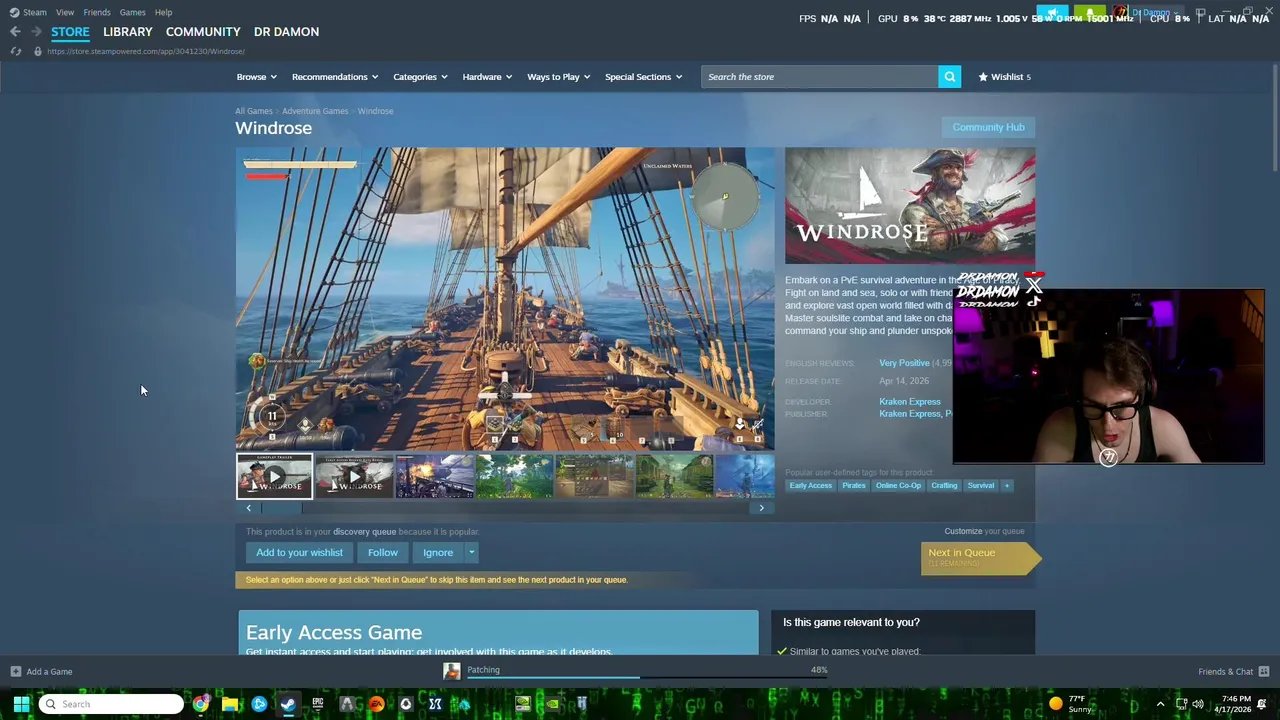
Task: Open the weather widget showing 77°F
Action: click(1071, 704)
